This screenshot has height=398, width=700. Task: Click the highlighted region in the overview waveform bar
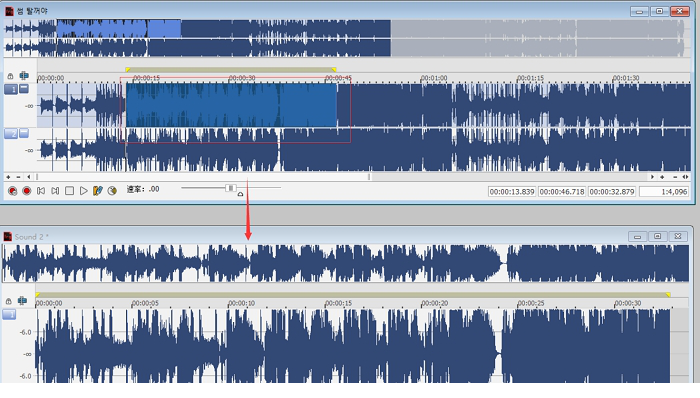(118, 29)
